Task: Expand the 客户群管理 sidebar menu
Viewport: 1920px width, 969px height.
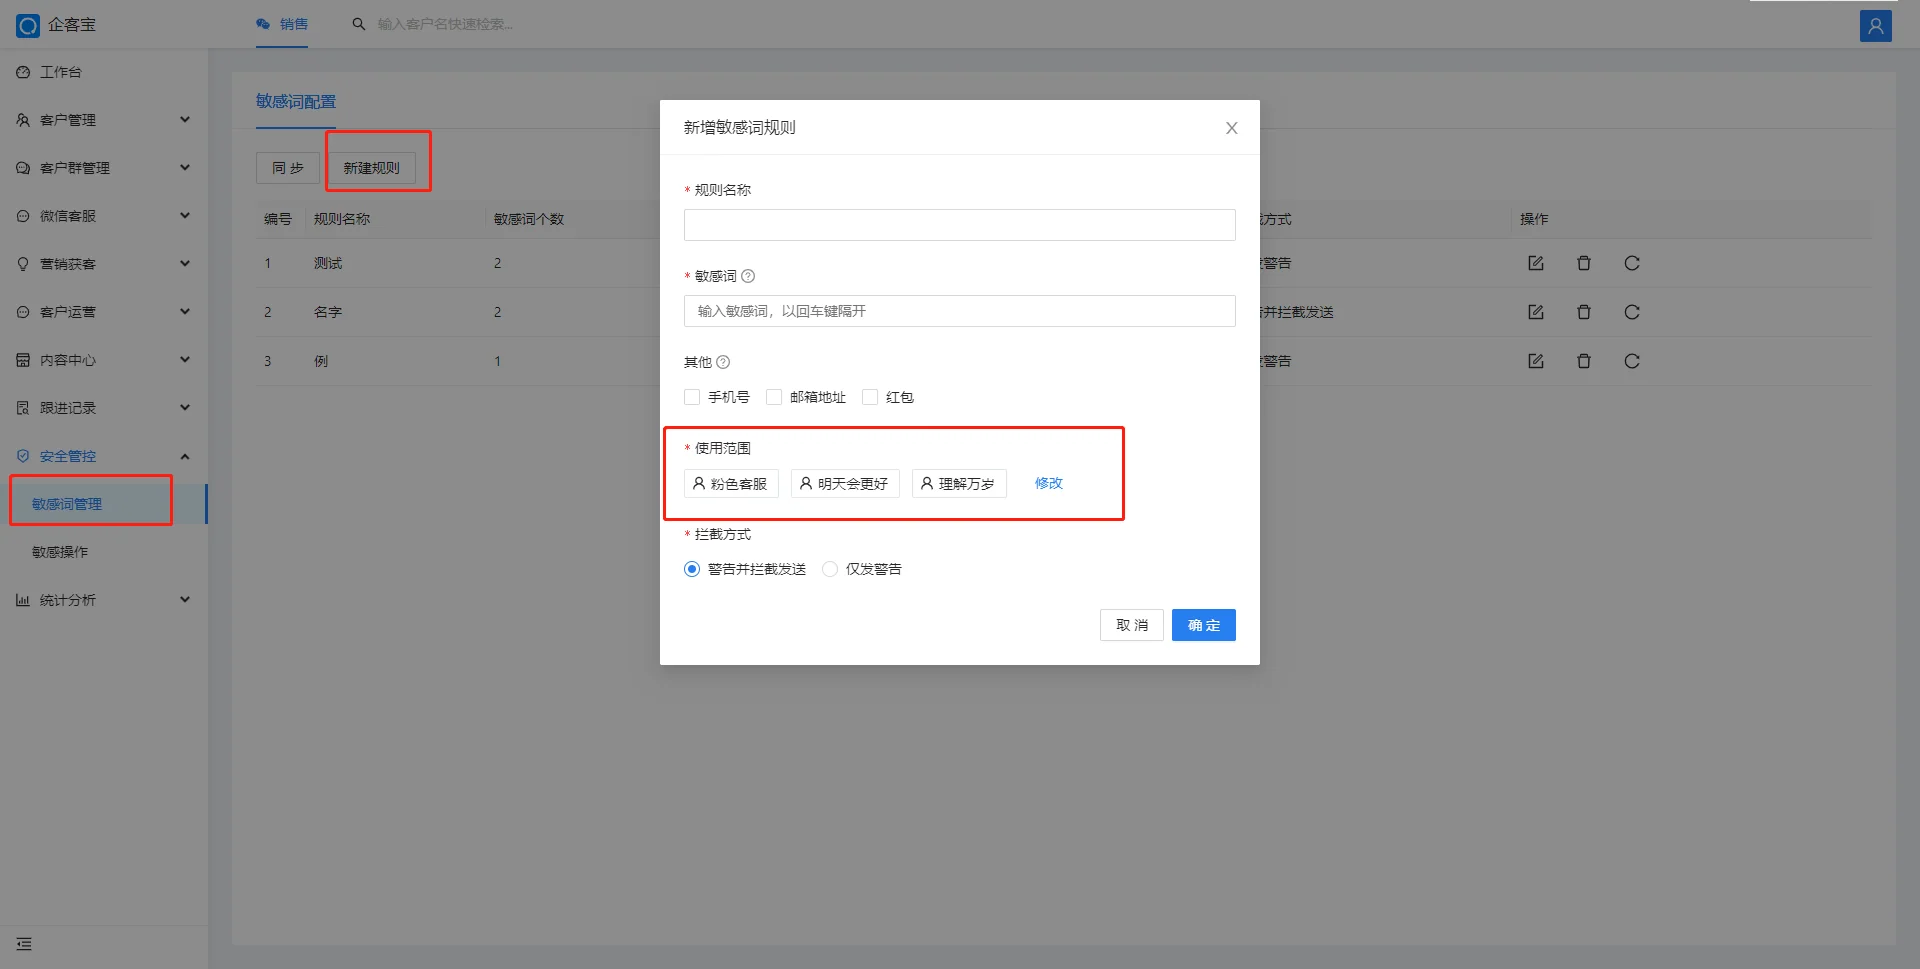Action: pyautogui.click(x=104, y=168)
